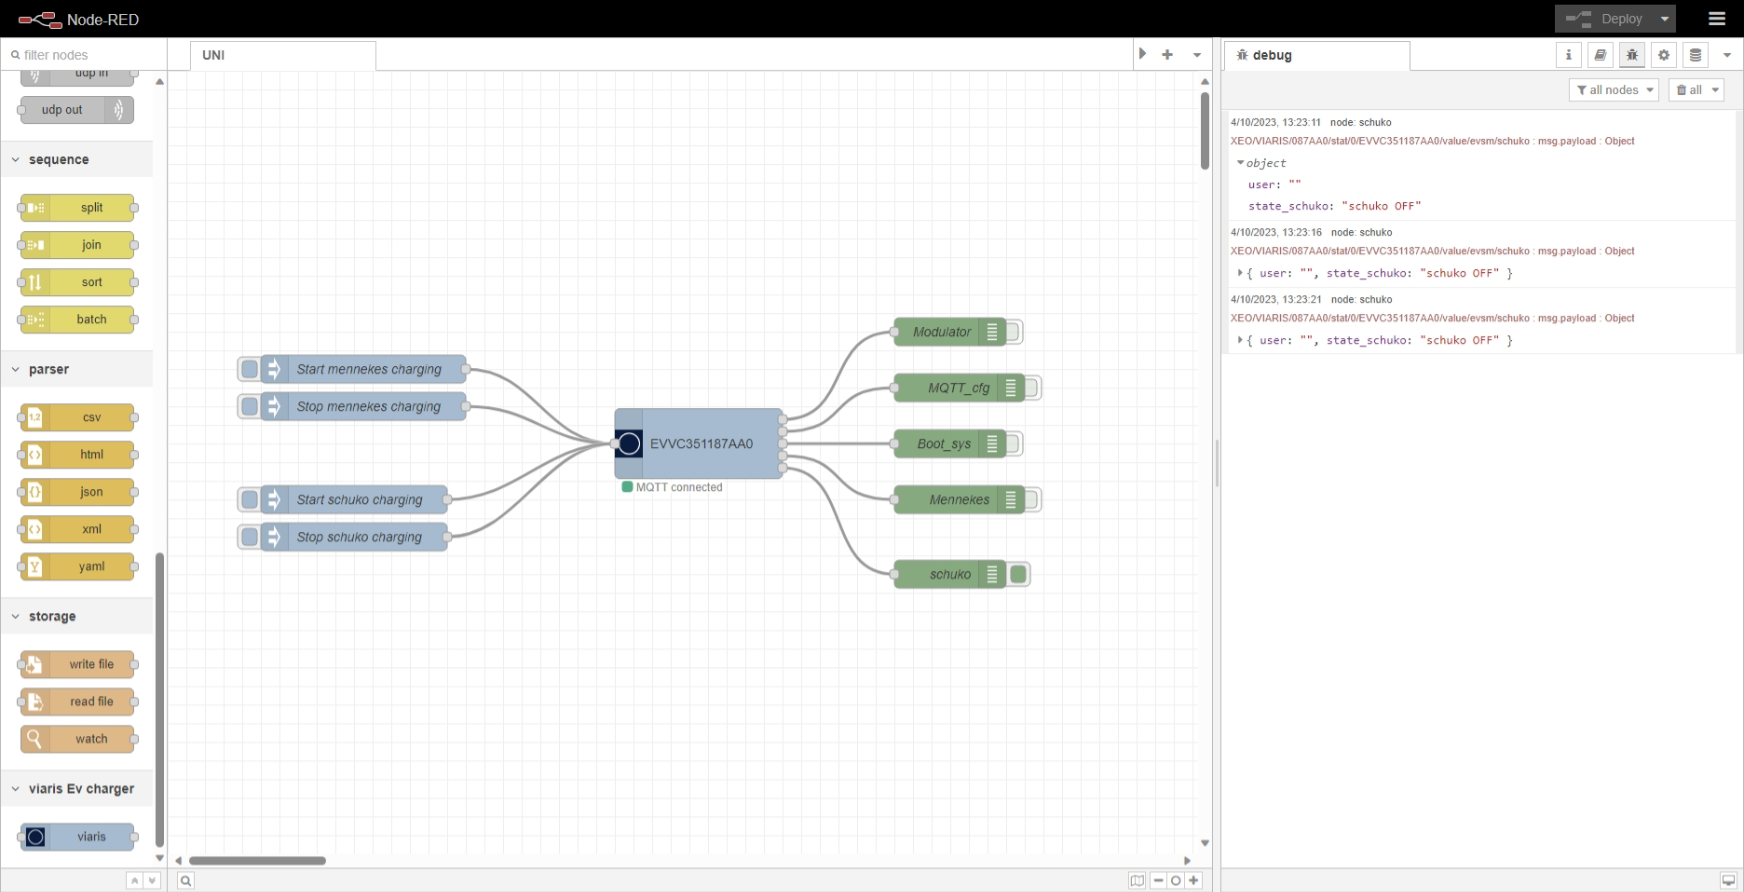Add a new flow tab with plus icon
The height and width of the screenshot is (892, 1744).
tap(1167, 55)
